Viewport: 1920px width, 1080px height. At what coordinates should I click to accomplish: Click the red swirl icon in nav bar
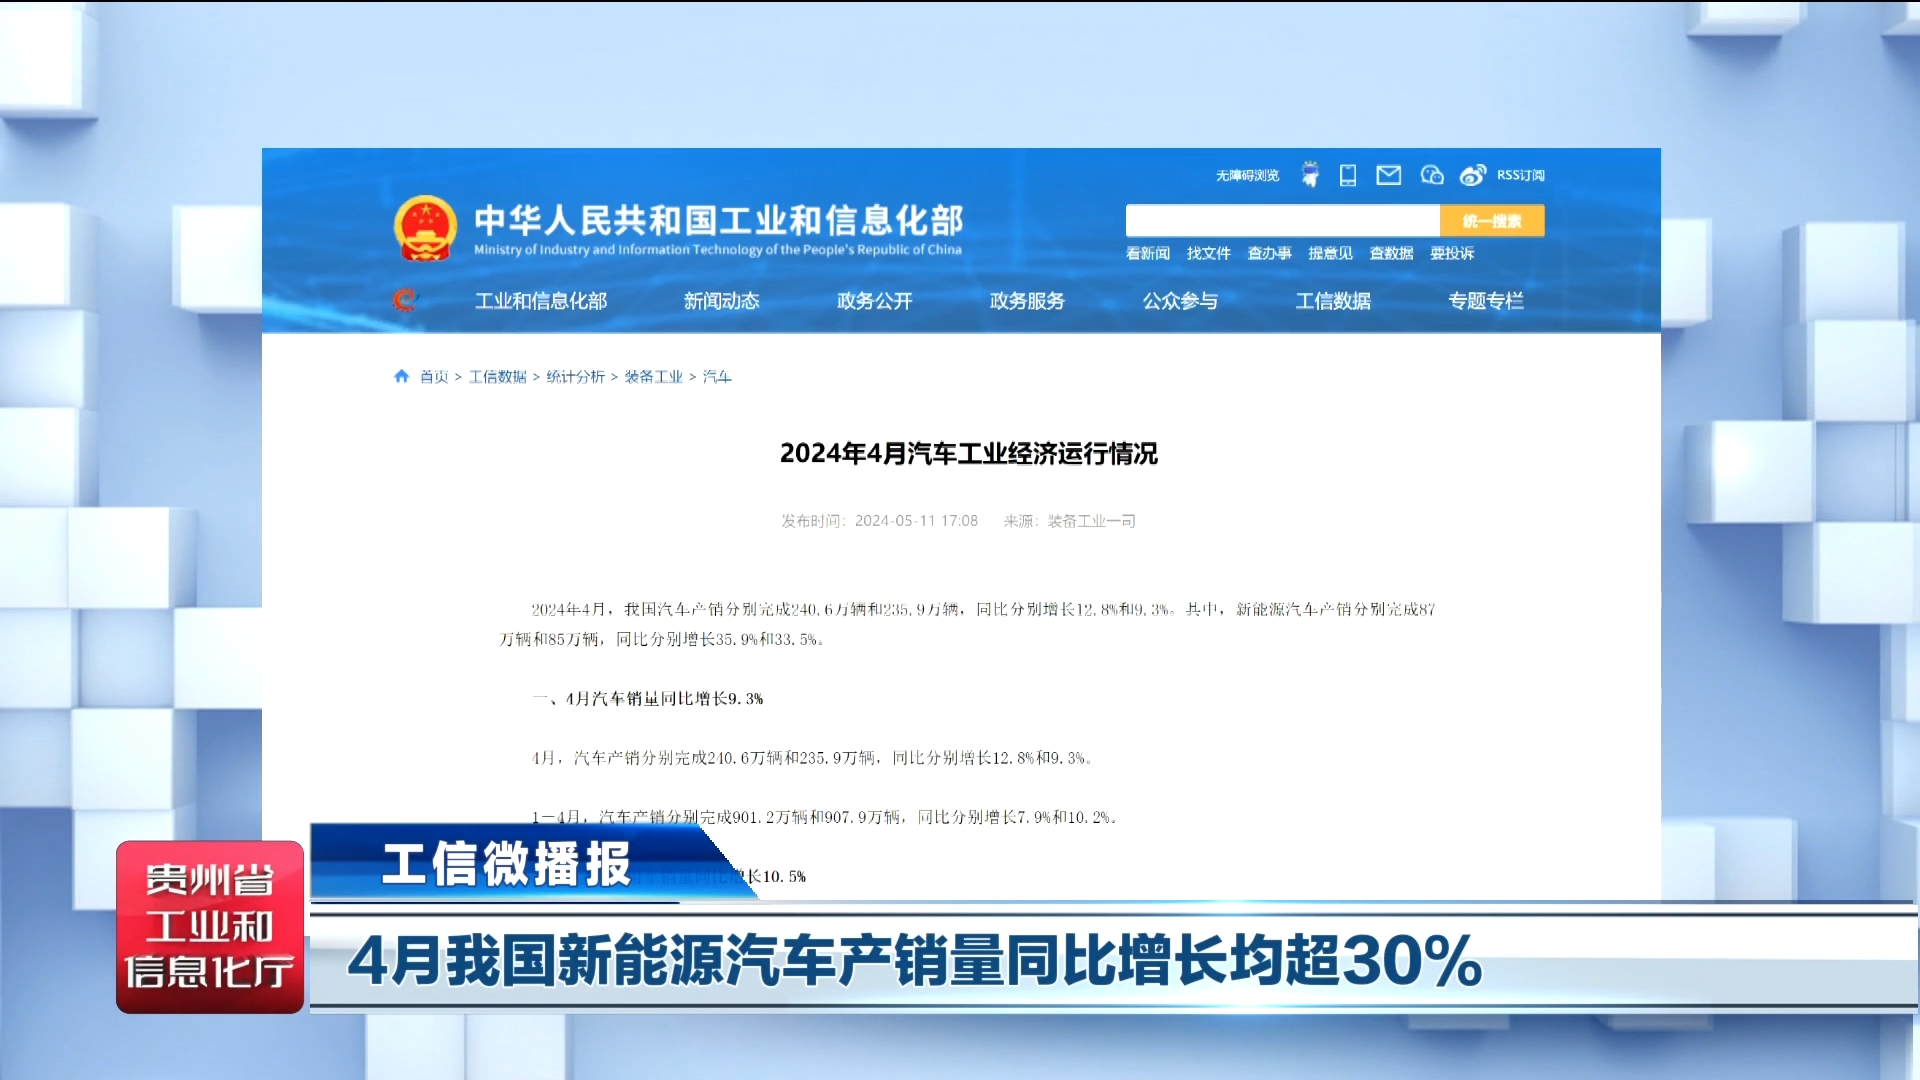(404, 299)
